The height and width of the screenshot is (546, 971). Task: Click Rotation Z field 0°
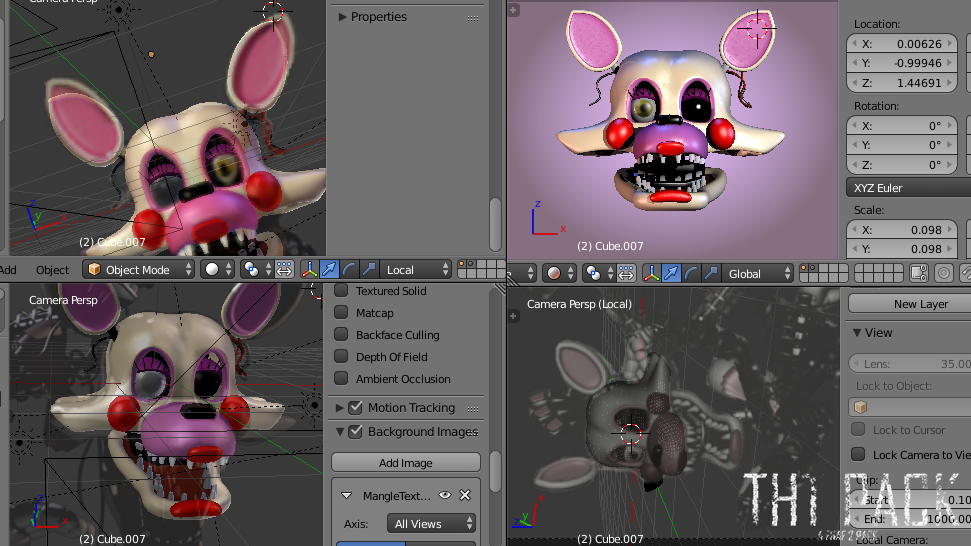[x=902, y=165]
